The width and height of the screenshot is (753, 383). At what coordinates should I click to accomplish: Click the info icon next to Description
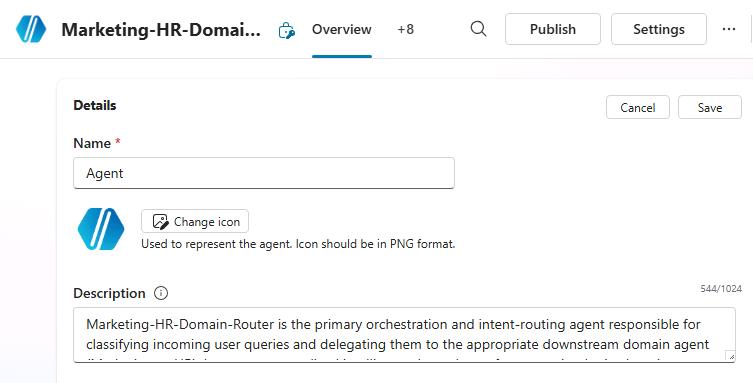tap(161, 293)
